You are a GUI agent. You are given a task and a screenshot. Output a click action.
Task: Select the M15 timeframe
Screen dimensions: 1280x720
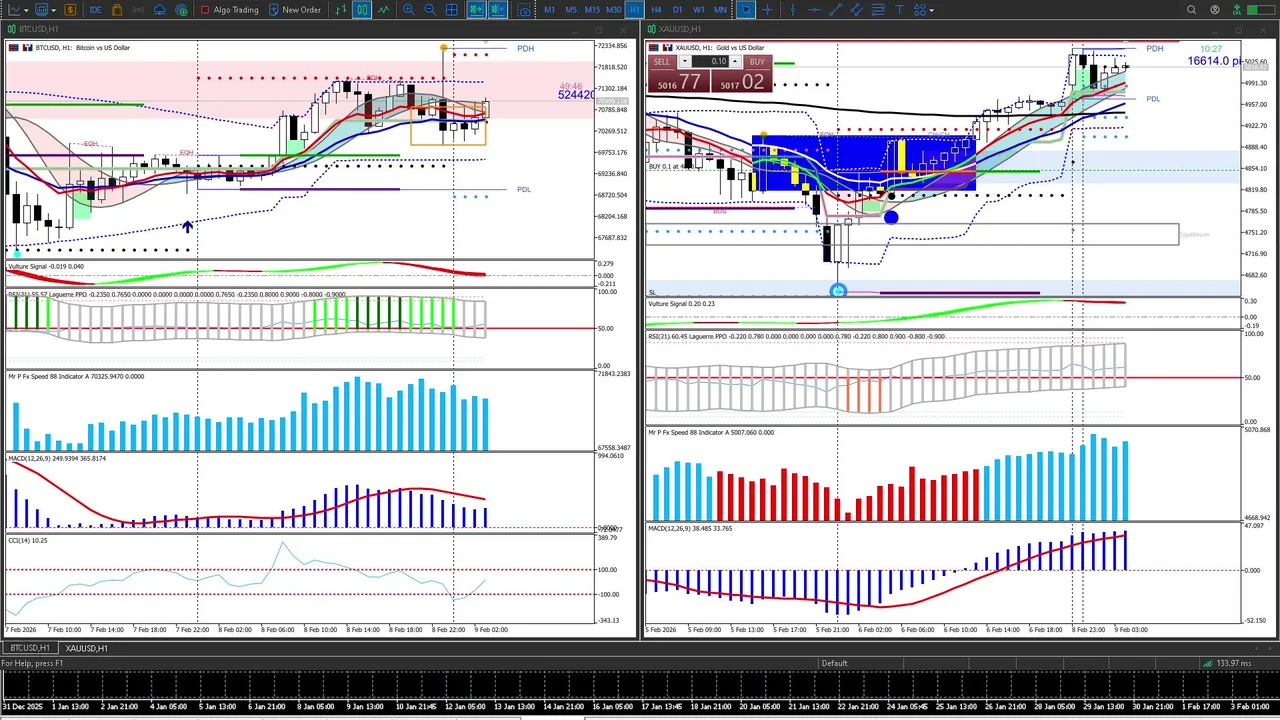[592, 10]
